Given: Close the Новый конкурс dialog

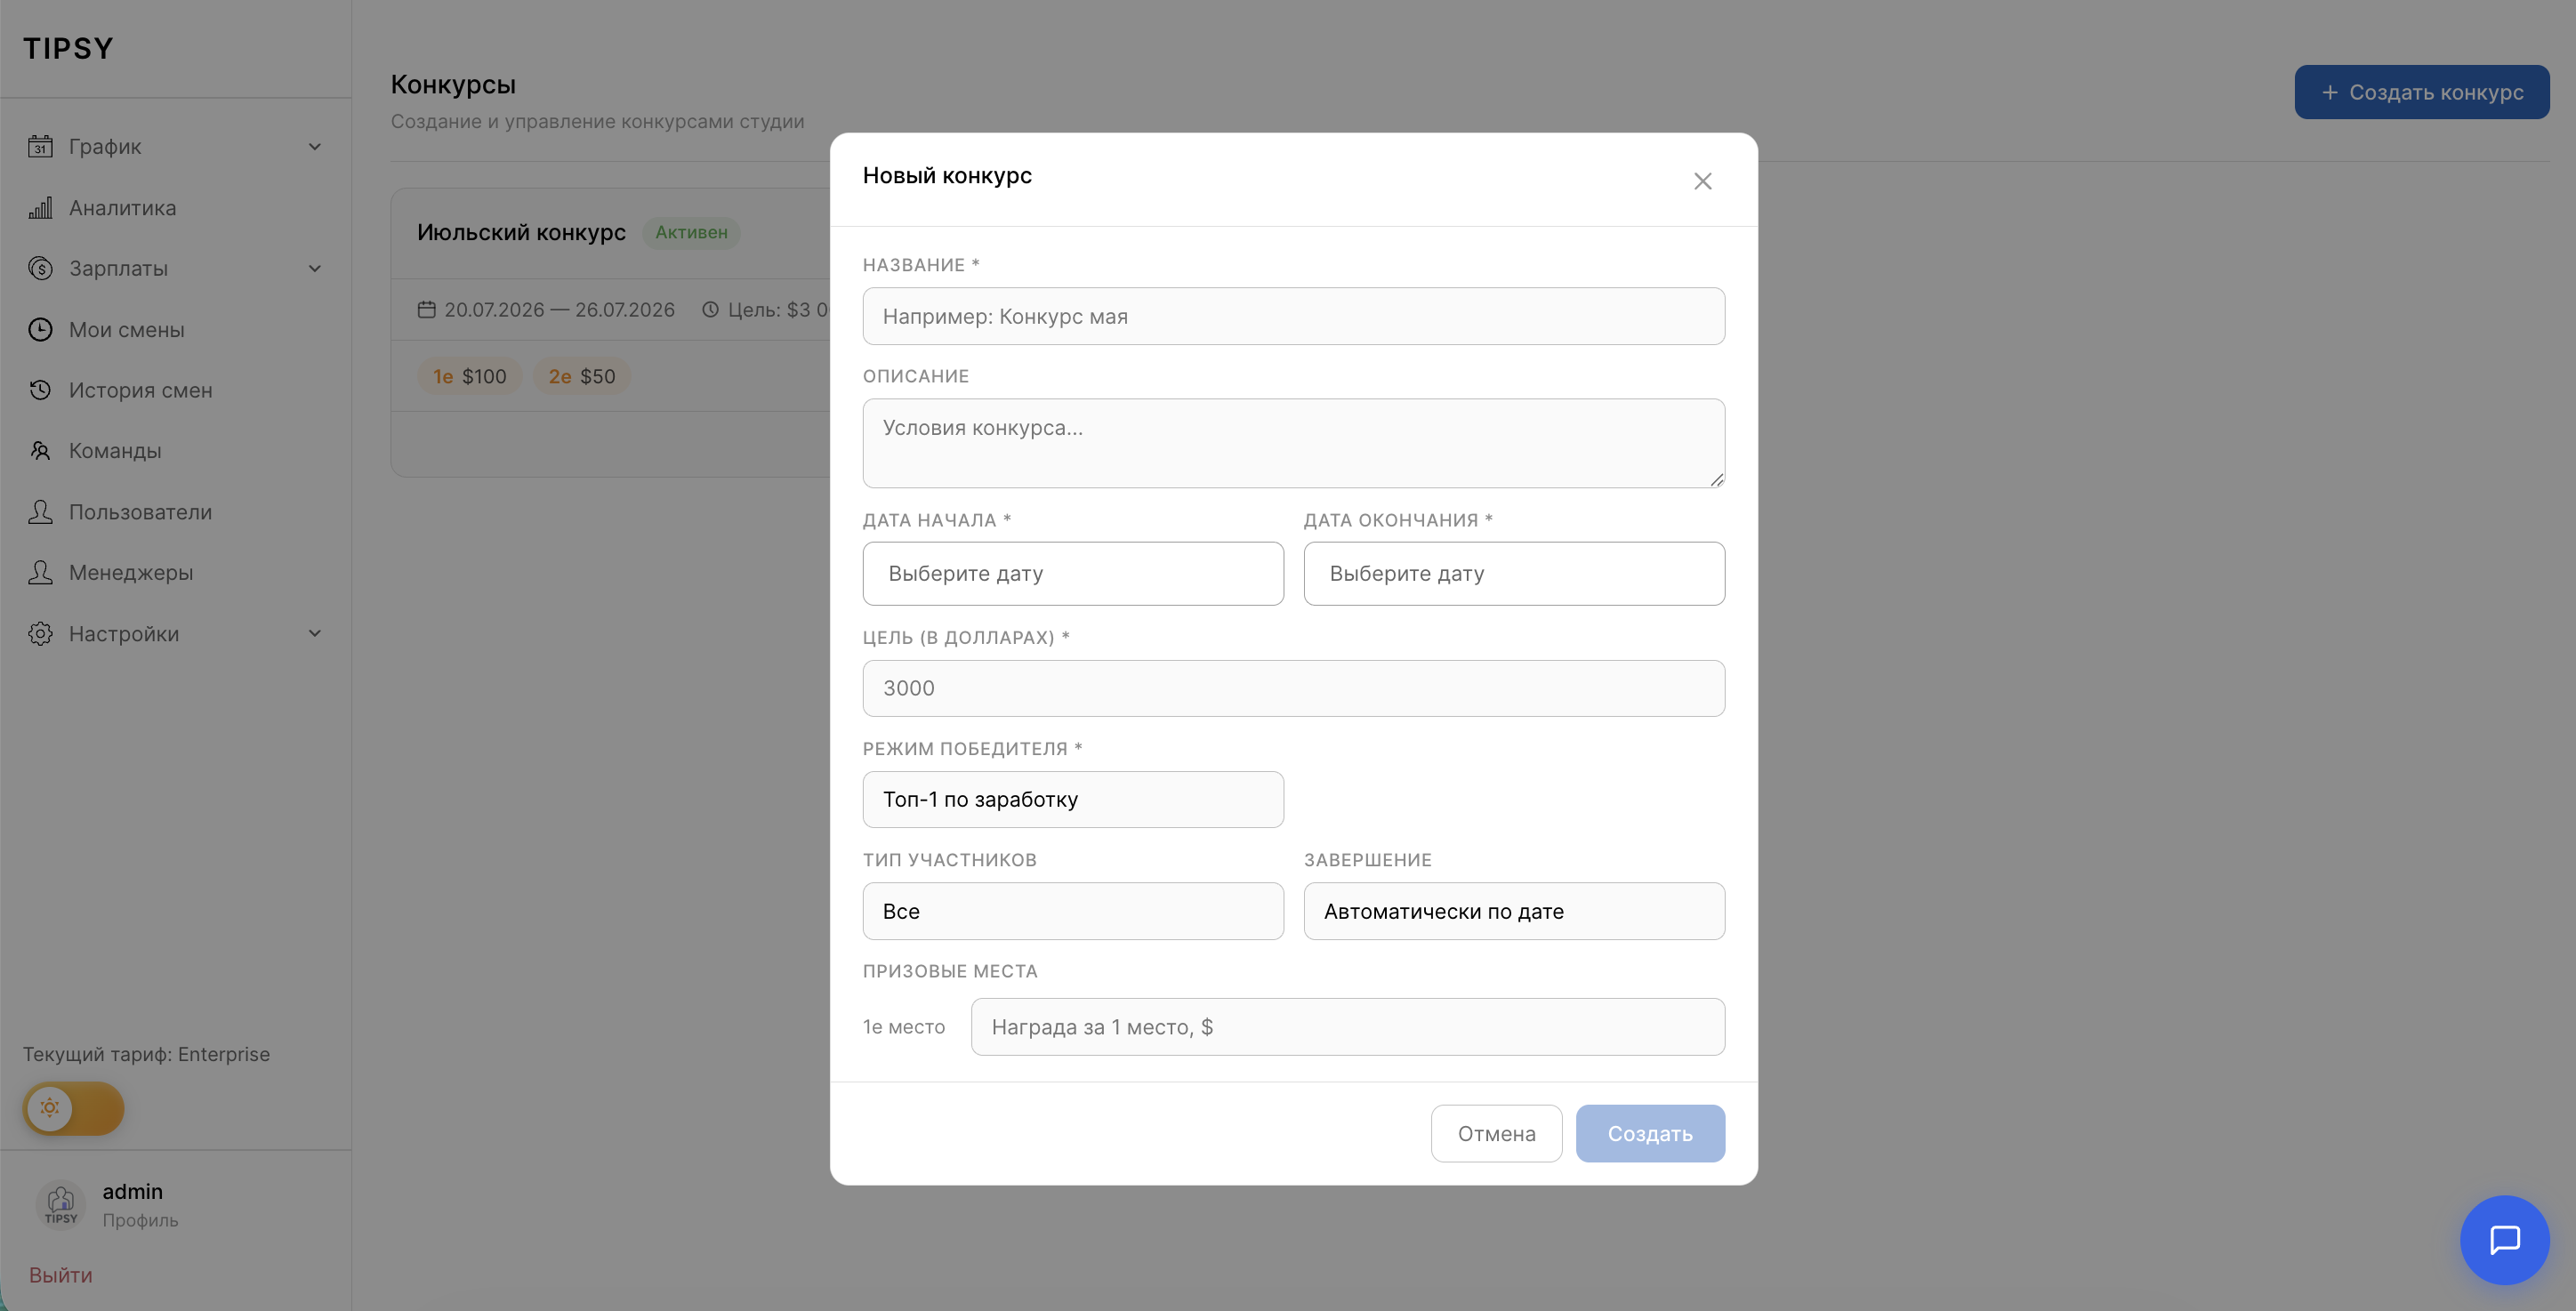Looking at the screenshot, I should (1702, 181).
